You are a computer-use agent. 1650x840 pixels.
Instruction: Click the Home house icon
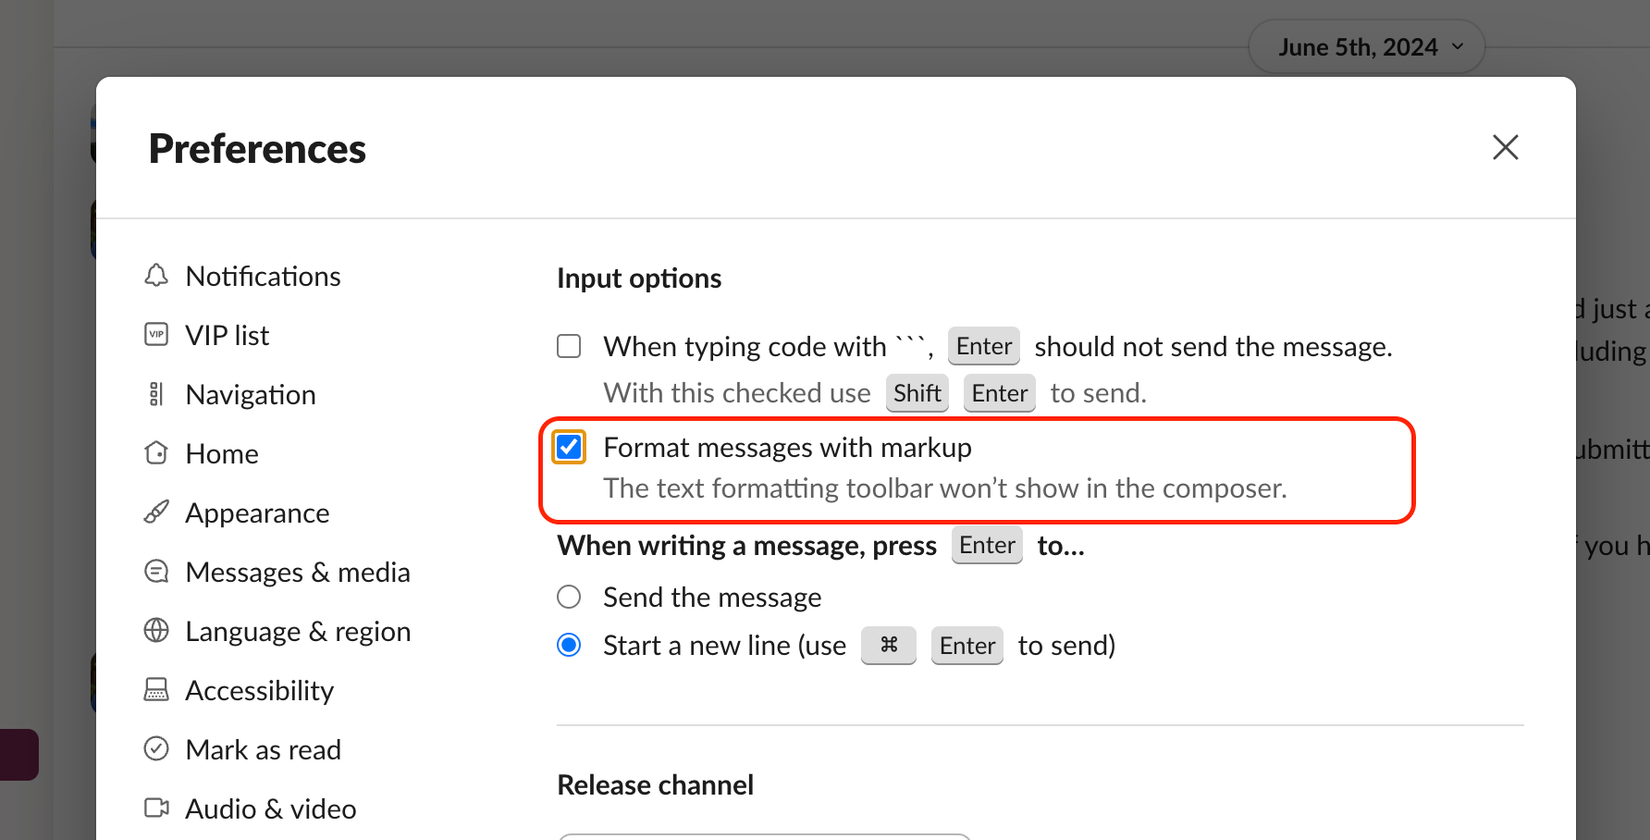coord(156,453)
